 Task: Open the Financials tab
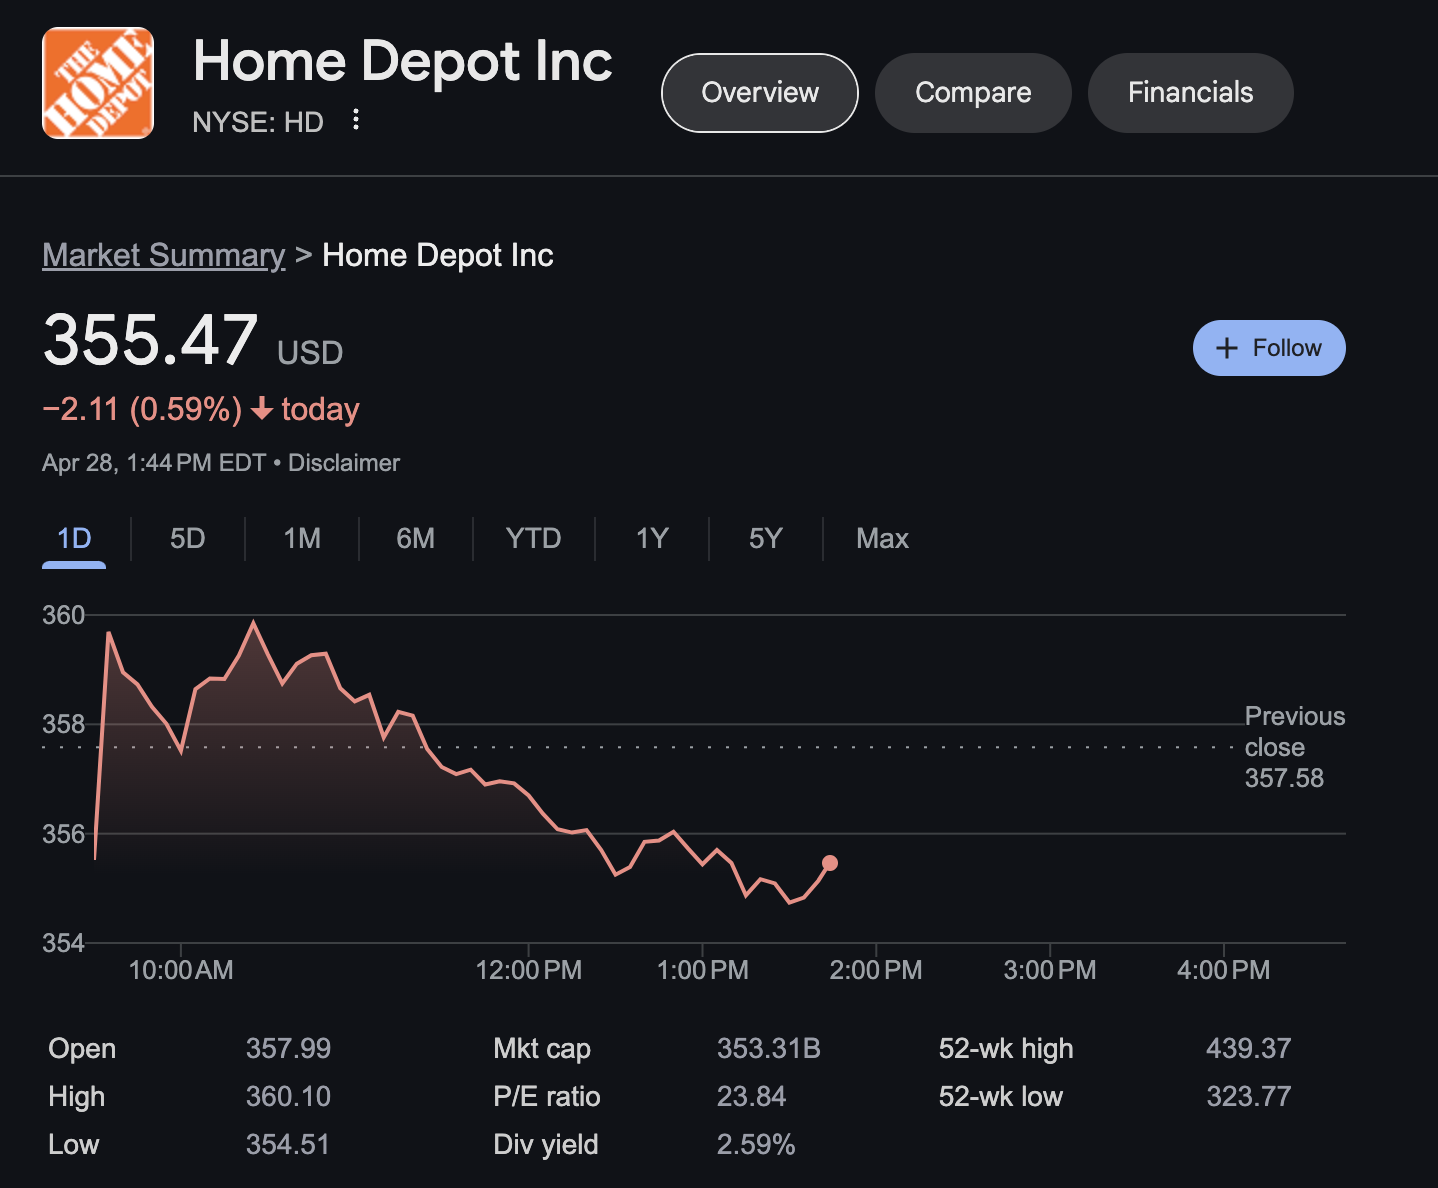(1190, 93)
